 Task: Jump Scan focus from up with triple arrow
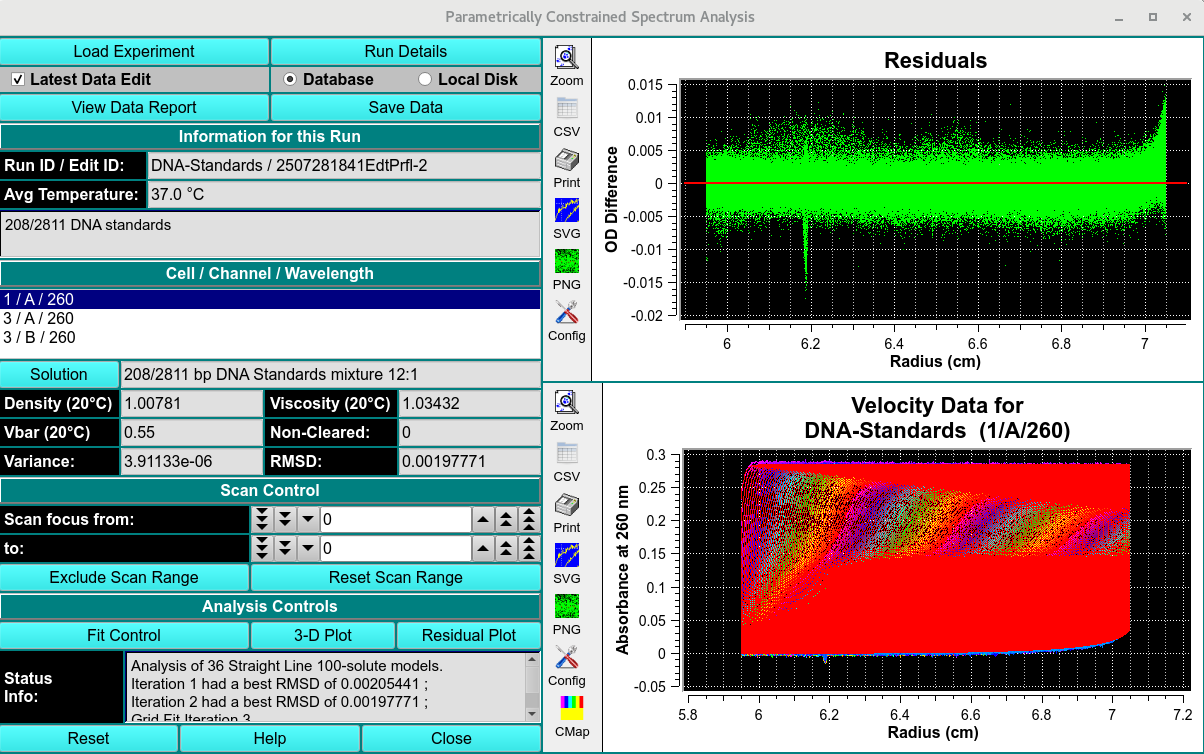tap(529, 520)
